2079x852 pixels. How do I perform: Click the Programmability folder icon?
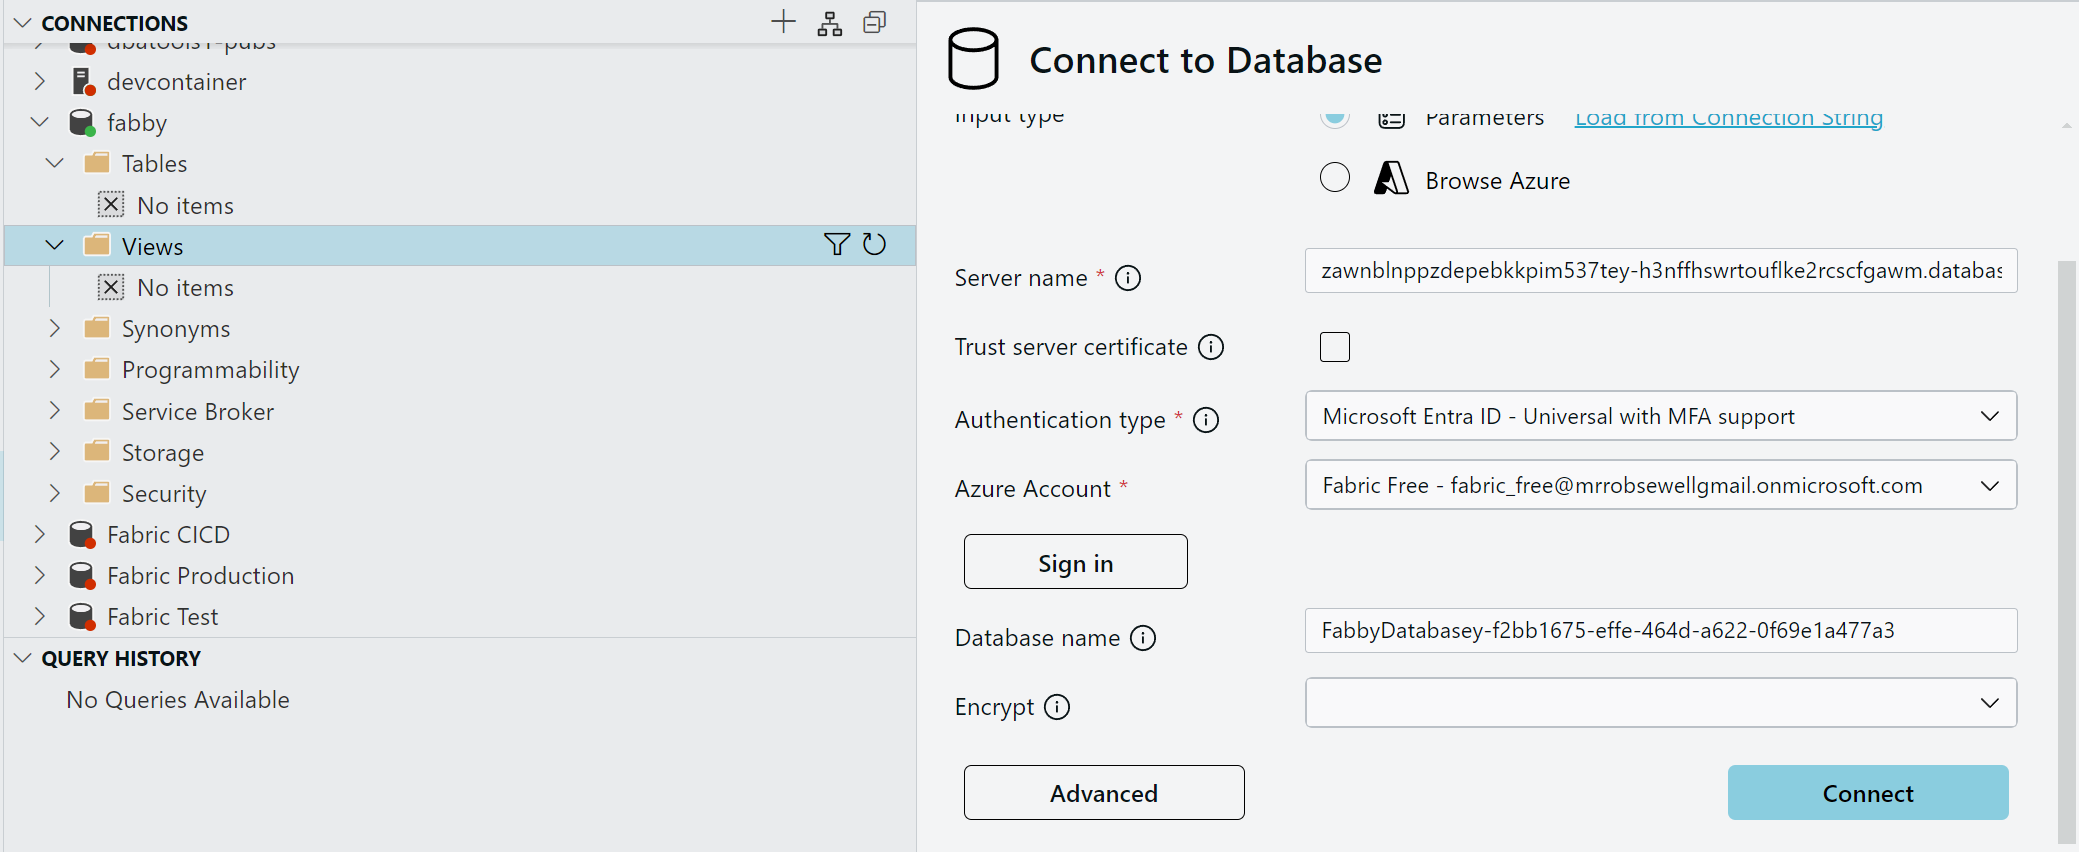(x=97, y=369)
